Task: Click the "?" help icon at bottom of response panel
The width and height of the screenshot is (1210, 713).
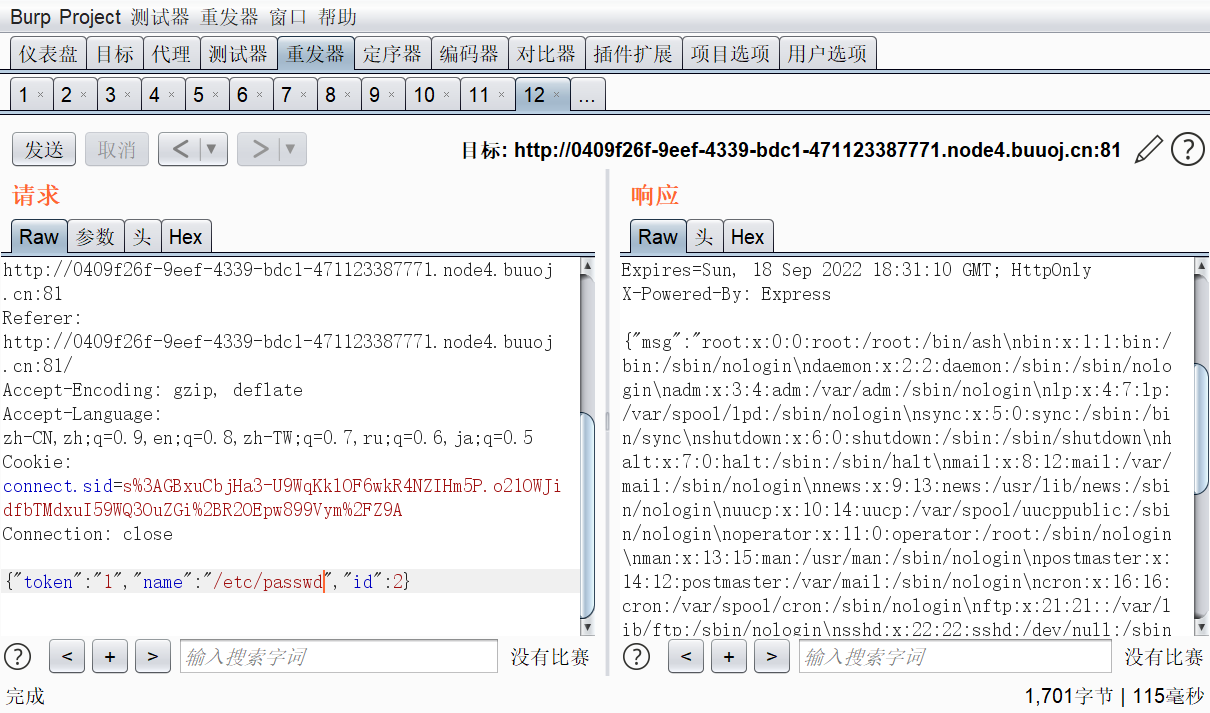Action: (636, 656)
